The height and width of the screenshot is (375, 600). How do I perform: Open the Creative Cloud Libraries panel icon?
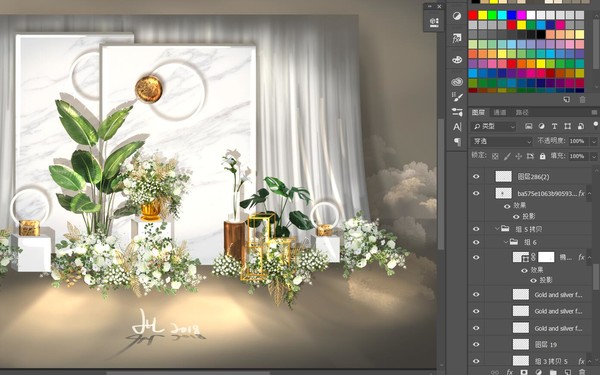[457, 82]
